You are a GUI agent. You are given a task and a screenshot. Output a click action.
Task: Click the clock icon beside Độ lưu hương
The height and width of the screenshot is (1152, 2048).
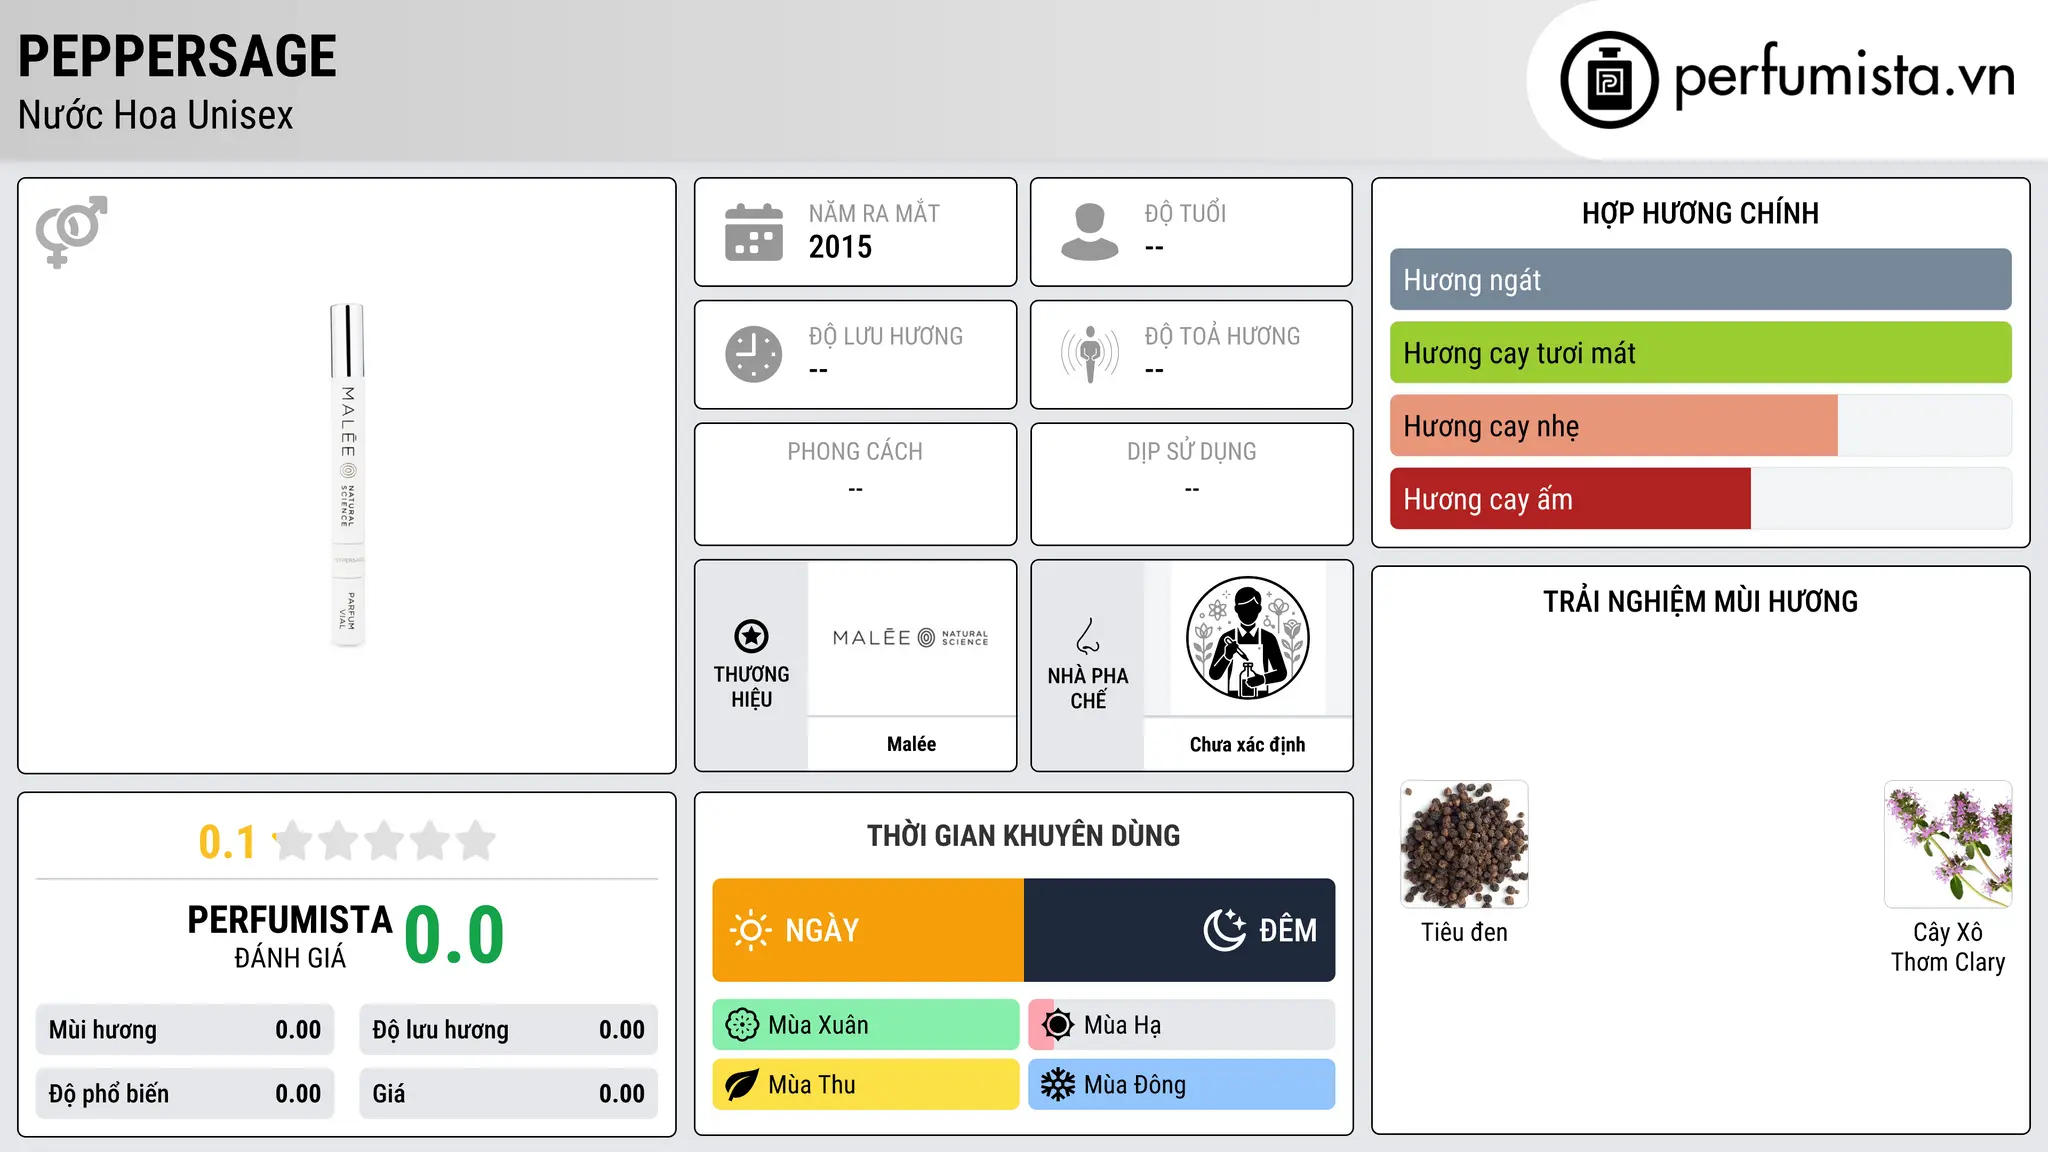coord(754,354)
